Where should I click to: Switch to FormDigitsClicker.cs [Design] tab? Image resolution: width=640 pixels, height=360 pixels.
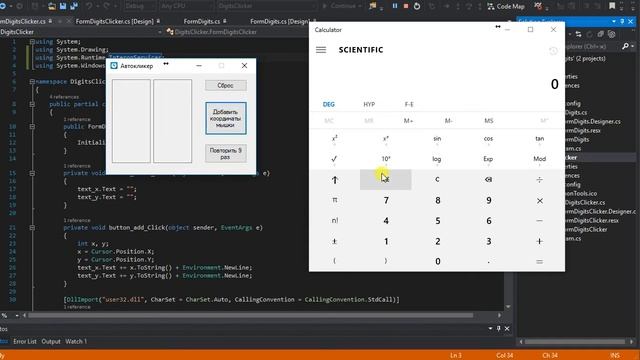[x=115, y=21]
